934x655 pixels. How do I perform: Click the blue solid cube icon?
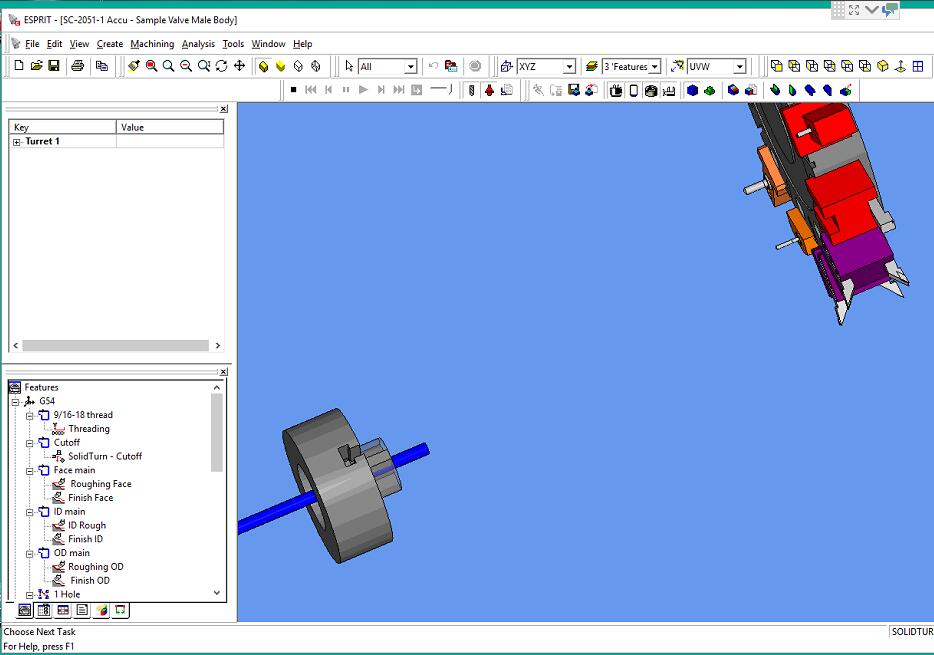[692, 91]
